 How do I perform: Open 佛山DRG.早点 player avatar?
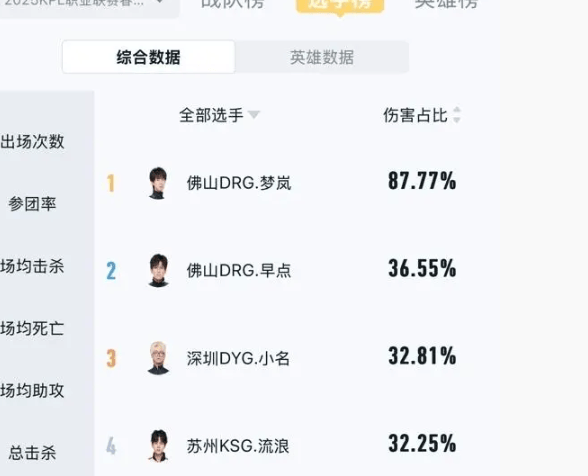[x=158, y=270]
